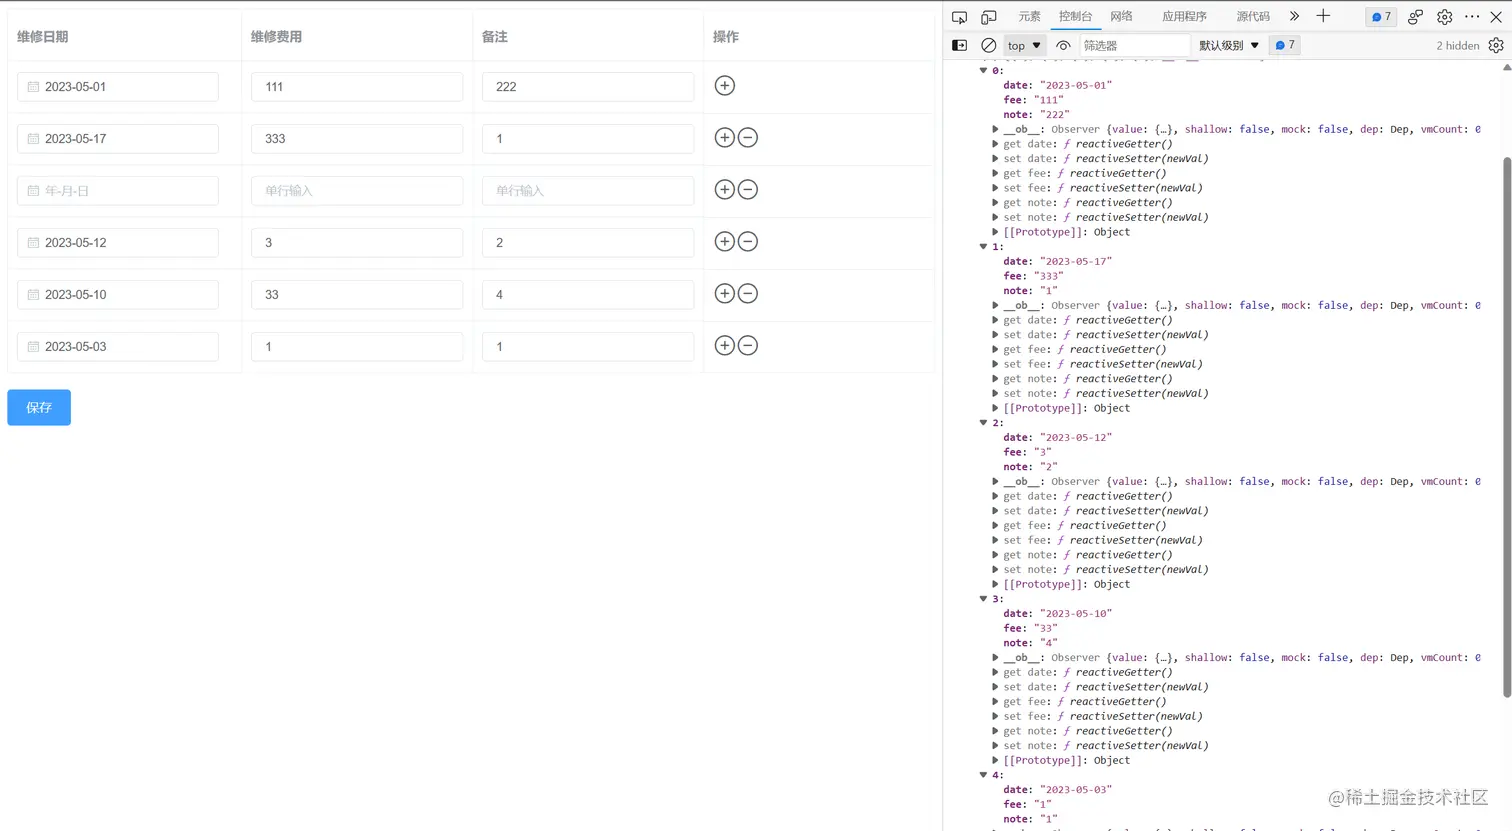Expand set note reactiveSetter under entry 3

996,745
